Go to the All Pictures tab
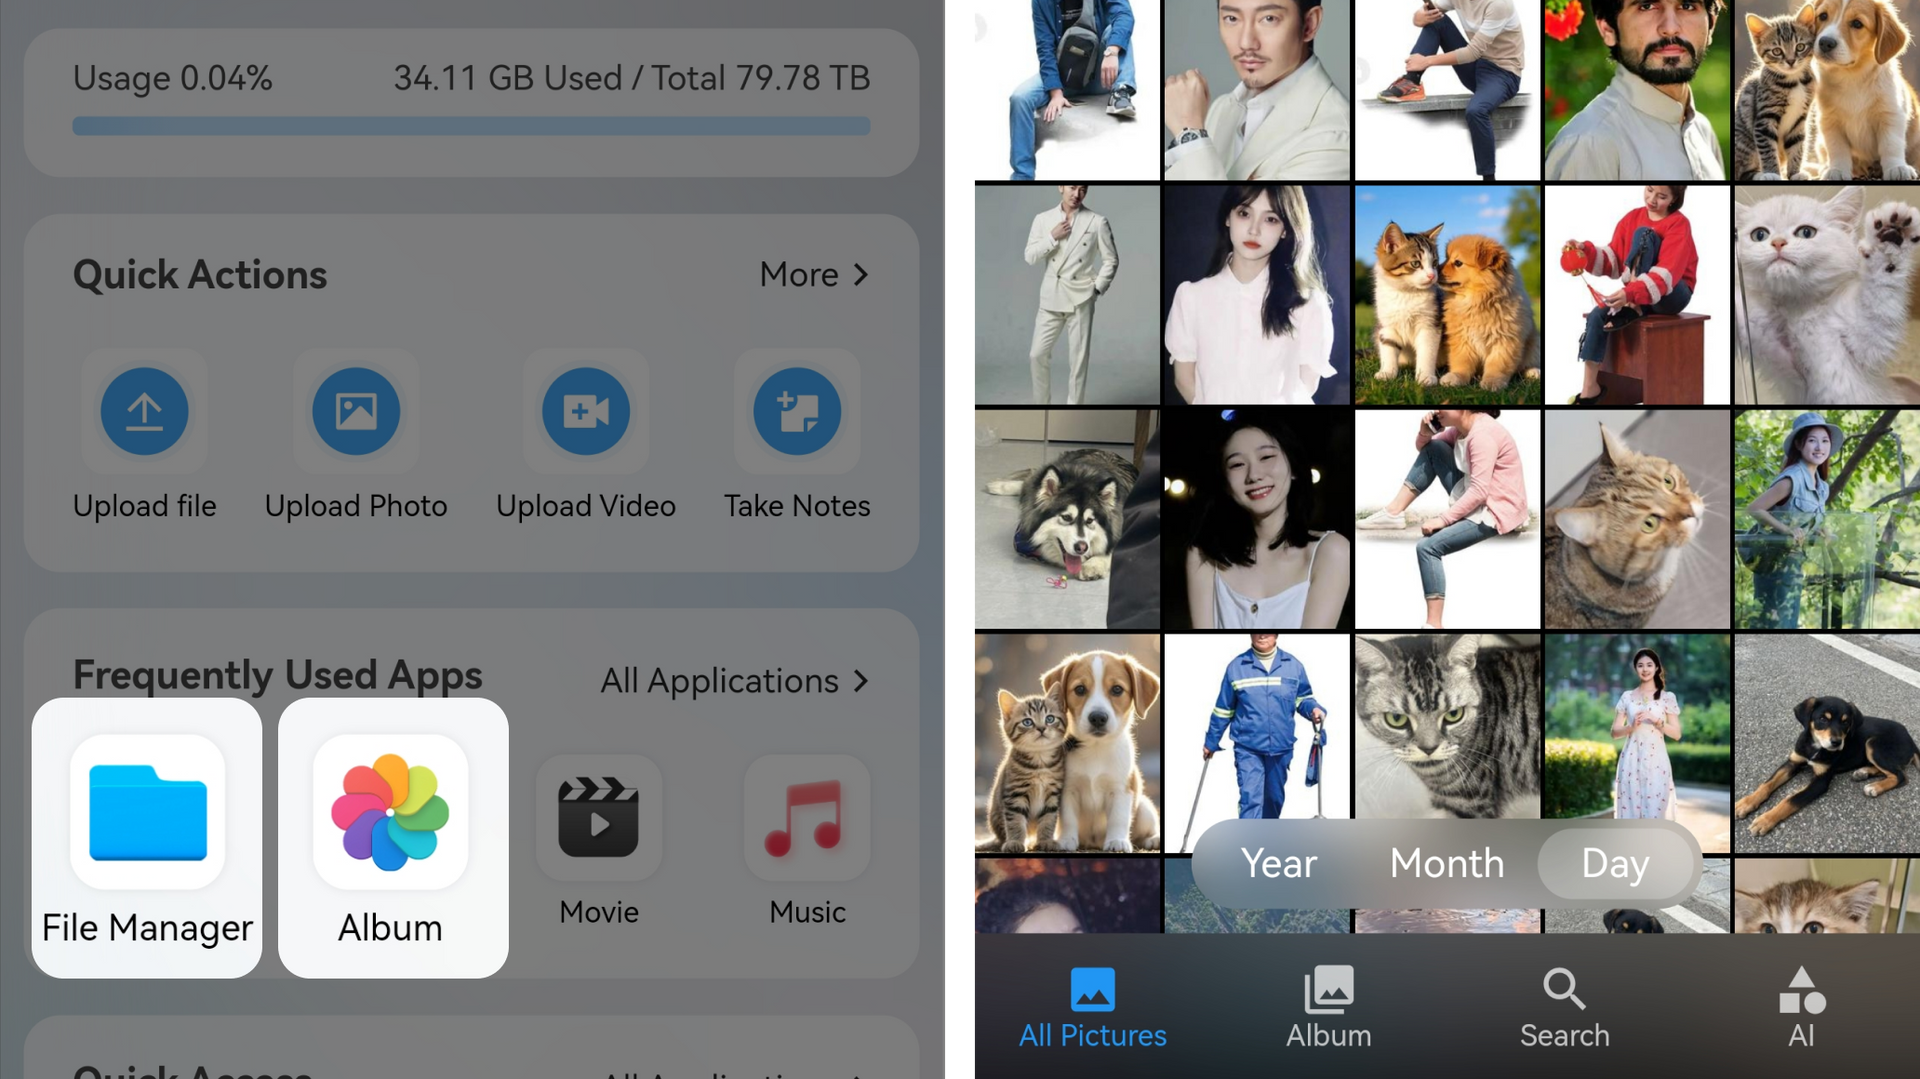This screenshot has width=1920, height=1079. 1092,1007
